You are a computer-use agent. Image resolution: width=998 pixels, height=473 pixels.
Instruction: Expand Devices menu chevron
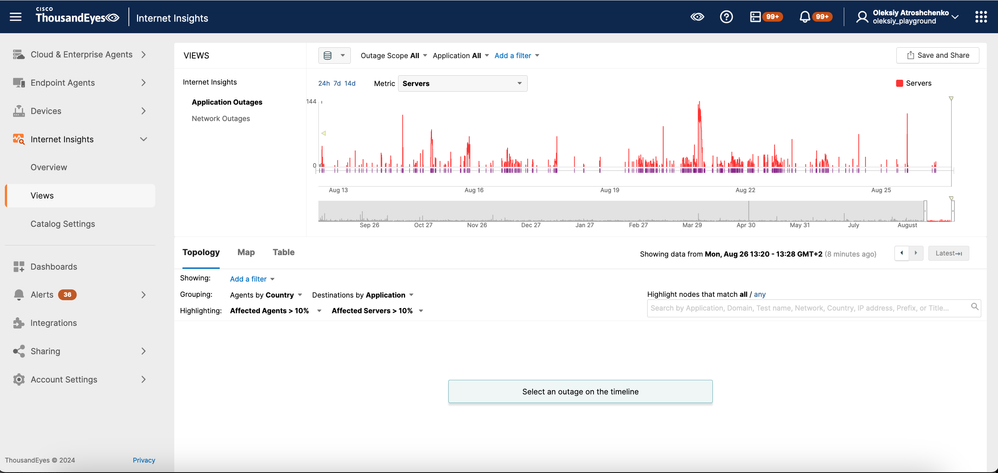[x=143, y=111]
